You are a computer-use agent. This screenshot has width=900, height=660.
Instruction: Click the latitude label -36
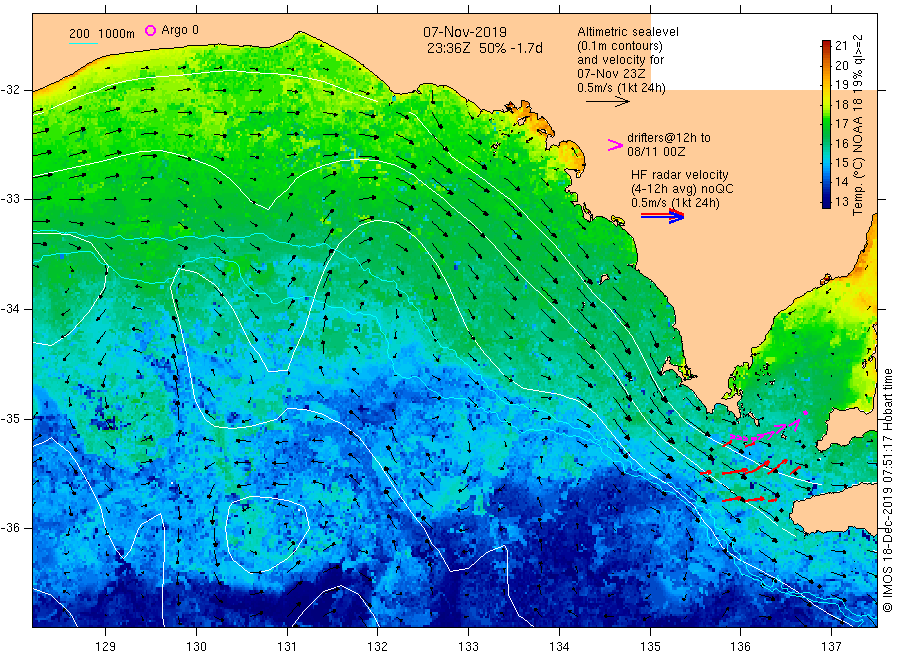click(x=10, y=527)
